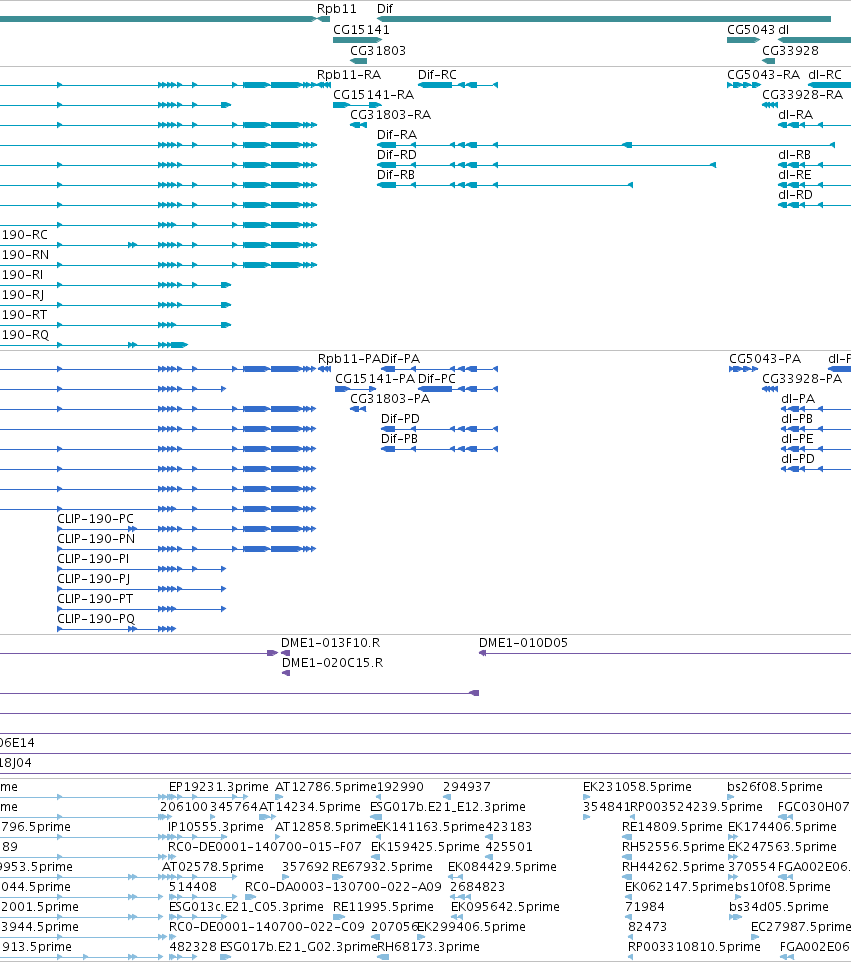
Task: Click the CG31803-PA protein label
Action: pos(390,399)
